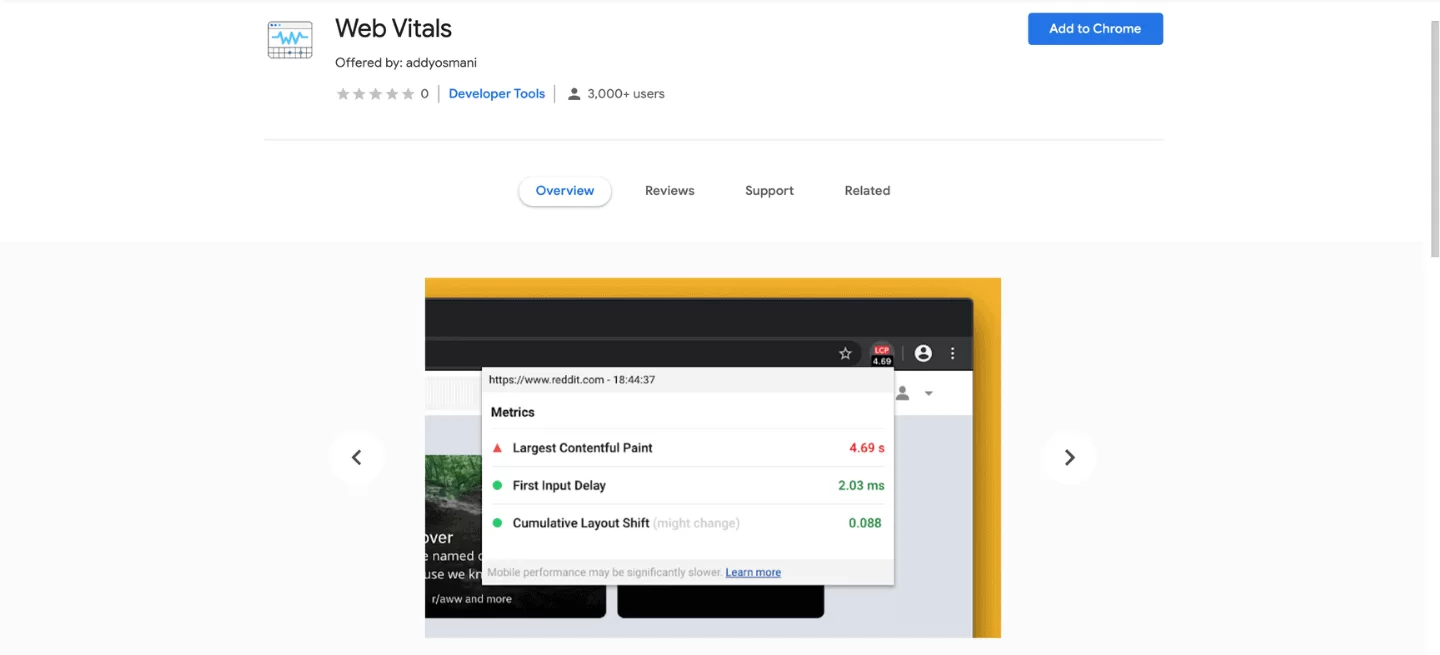This screenshot has height=655, width=1440.
Task: Switch to the Reviews tab
Action: point(669,191)
